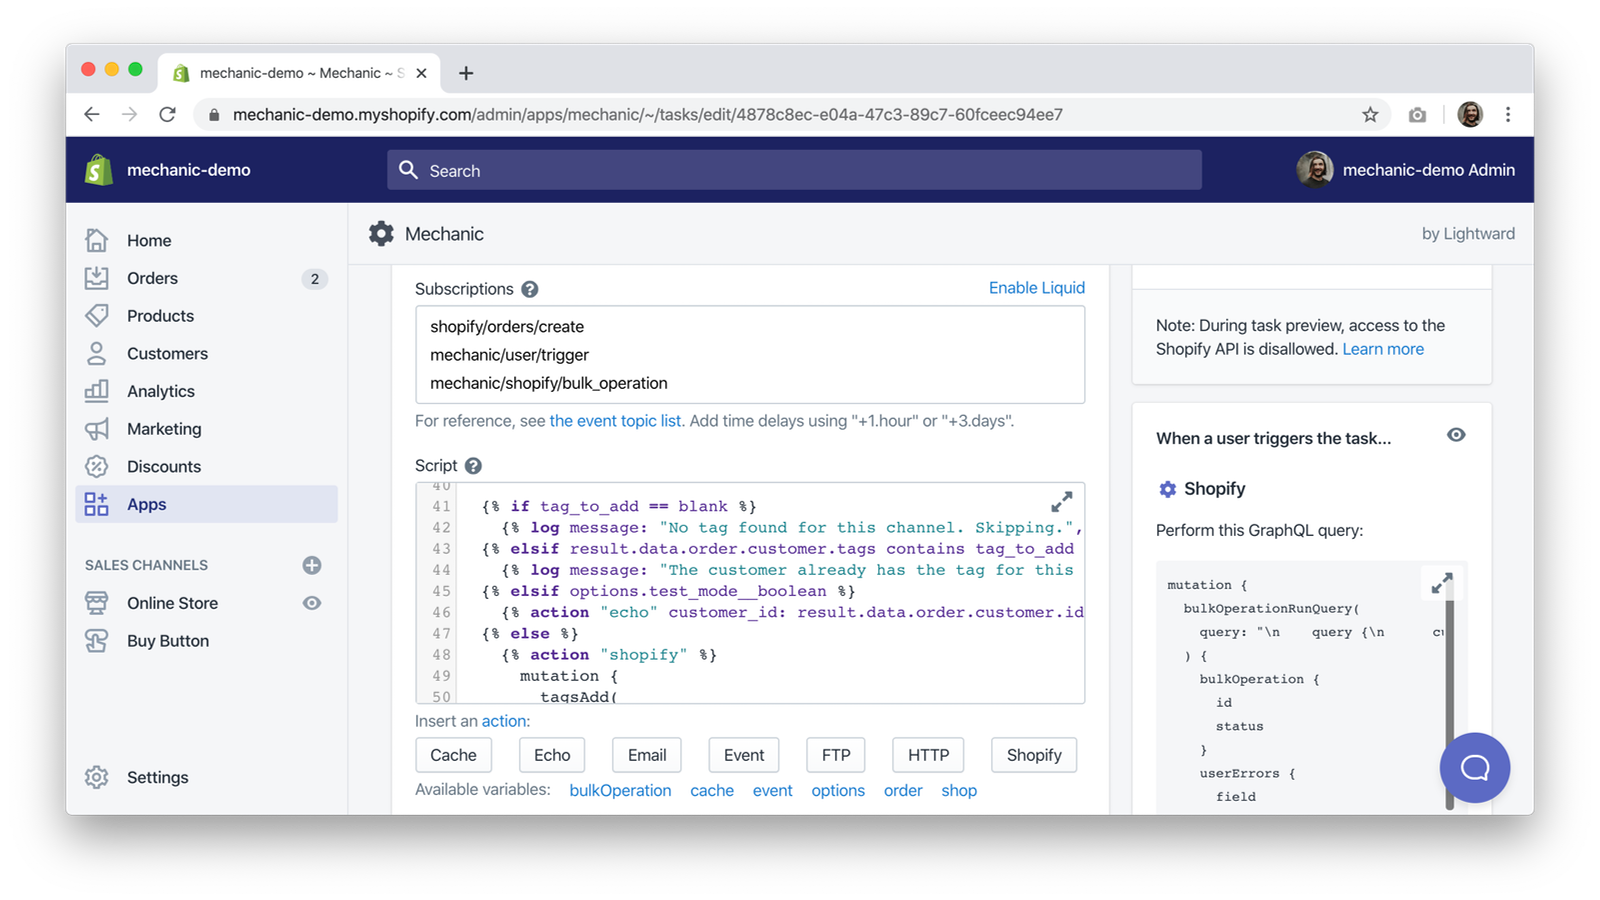Open the Buy Button channel
Screen dimensions: 1600x900
coord(168,641)
